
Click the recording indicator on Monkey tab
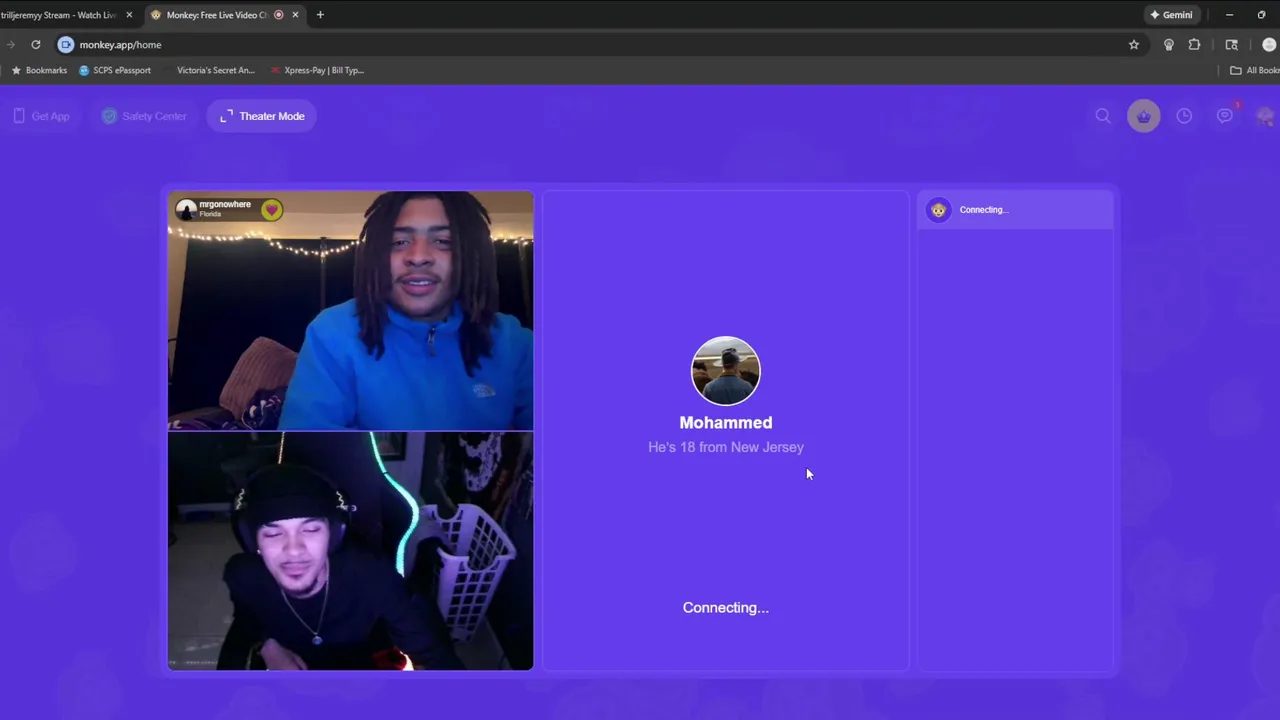(x=278, y=15)
